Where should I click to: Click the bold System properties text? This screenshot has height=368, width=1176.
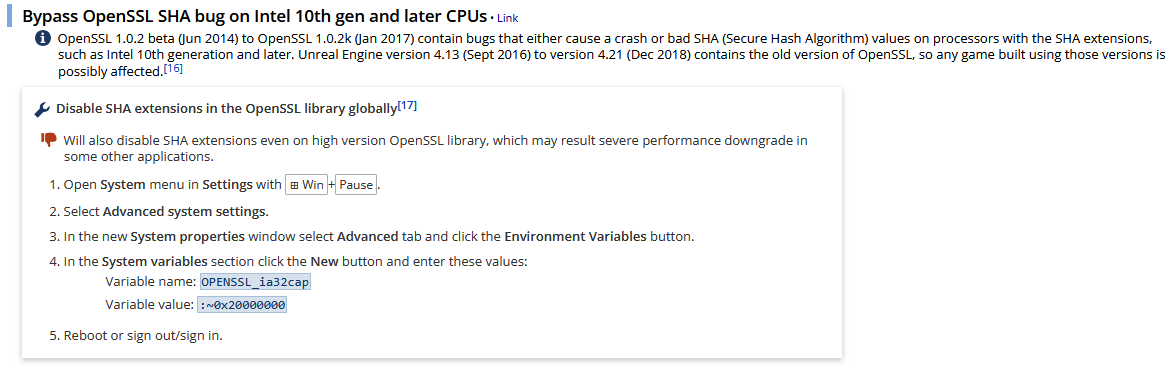tap(188, 236)
